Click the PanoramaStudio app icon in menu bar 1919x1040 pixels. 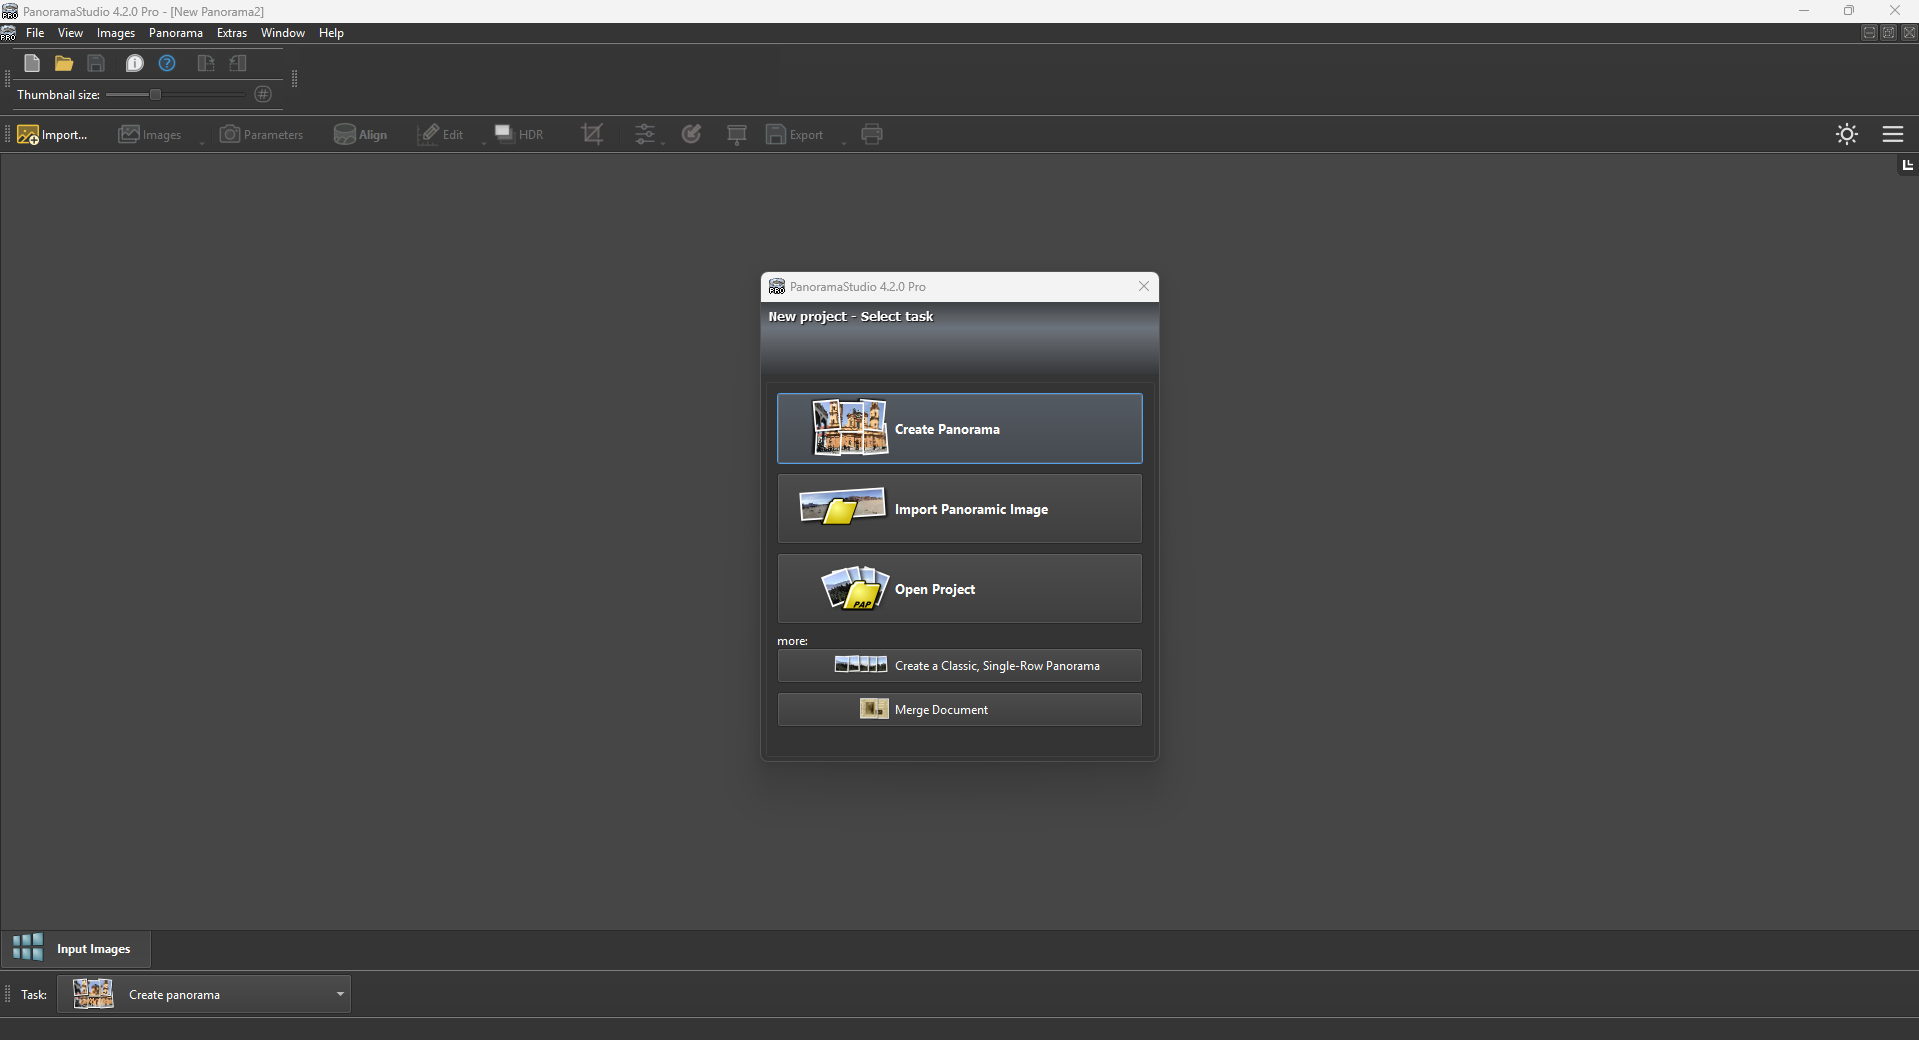(8, 33)
